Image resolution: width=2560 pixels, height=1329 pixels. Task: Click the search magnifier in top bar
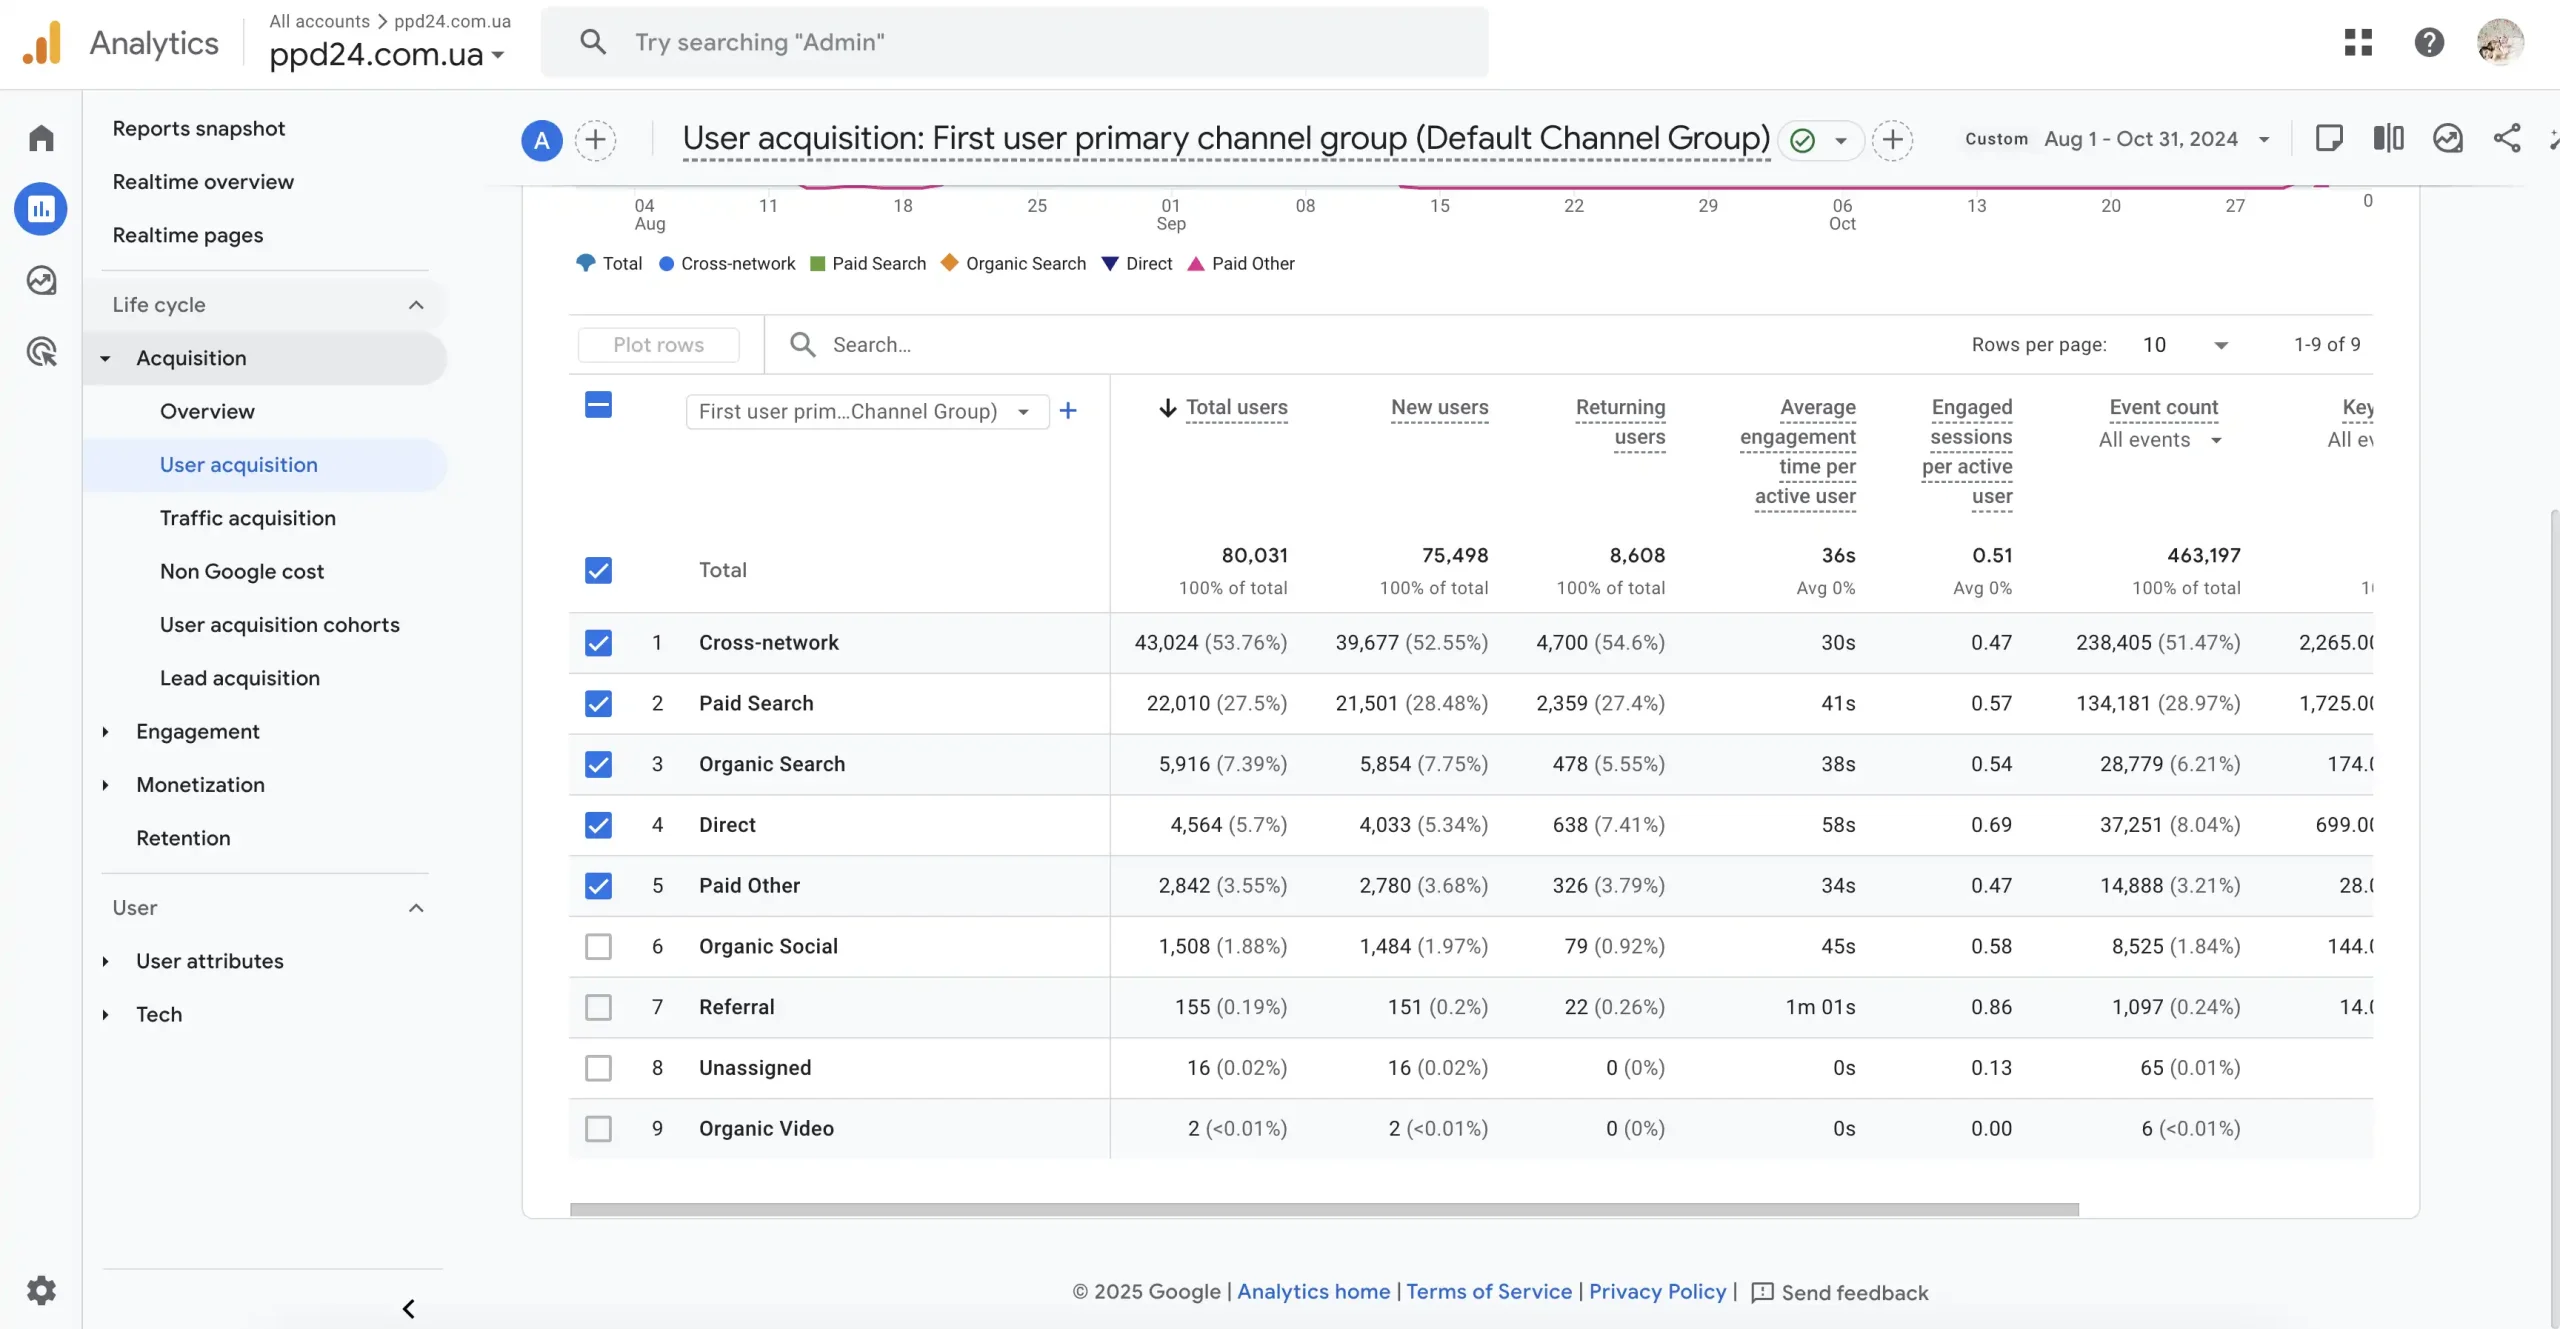point(593,42)
